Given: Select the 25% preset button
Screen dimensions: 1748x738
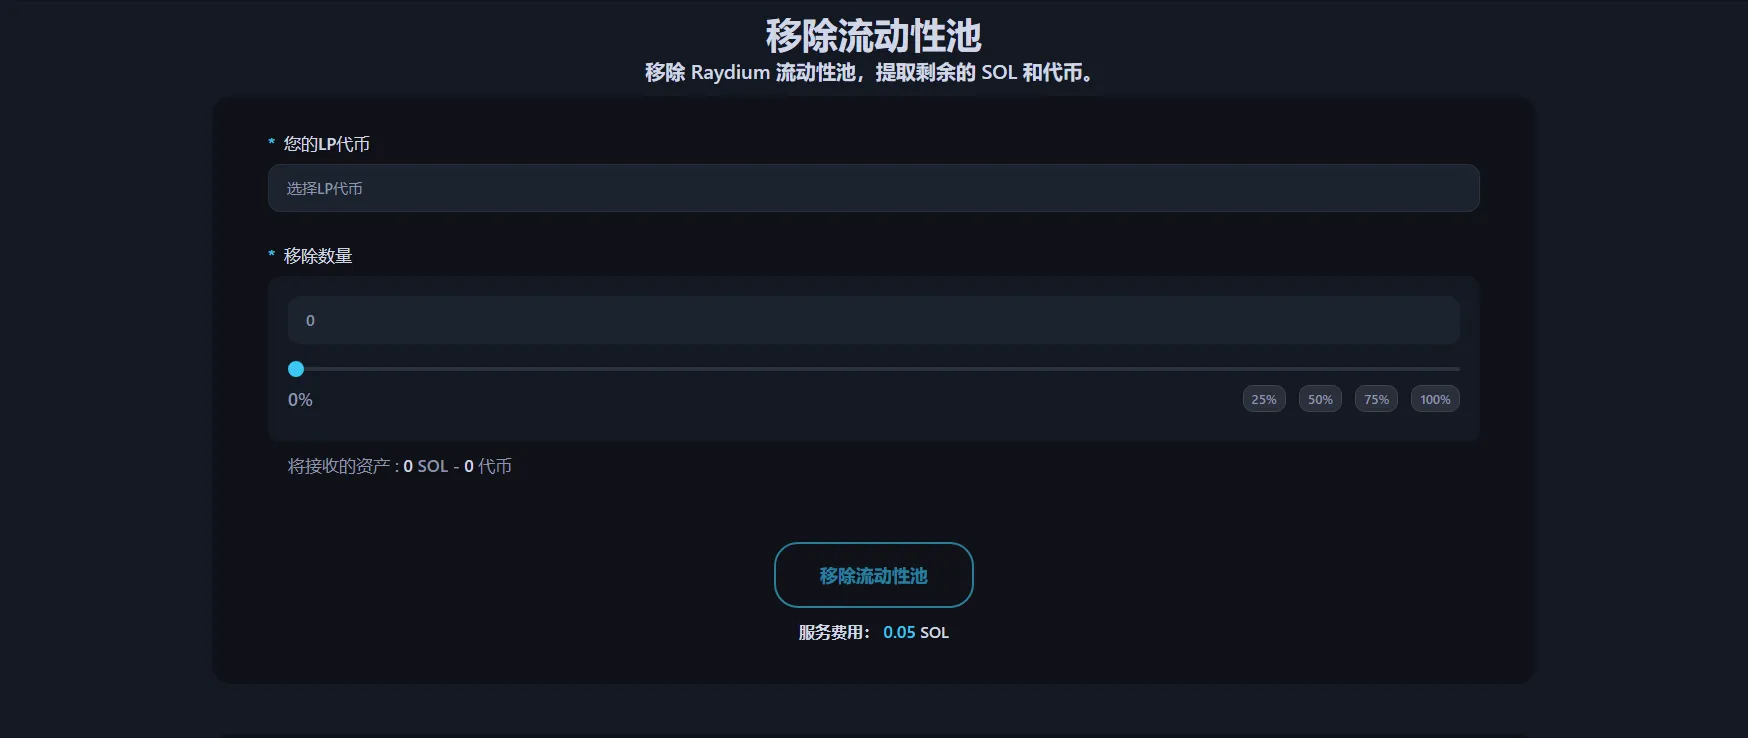Looking at the screenshot, I should click(1264, 399).
